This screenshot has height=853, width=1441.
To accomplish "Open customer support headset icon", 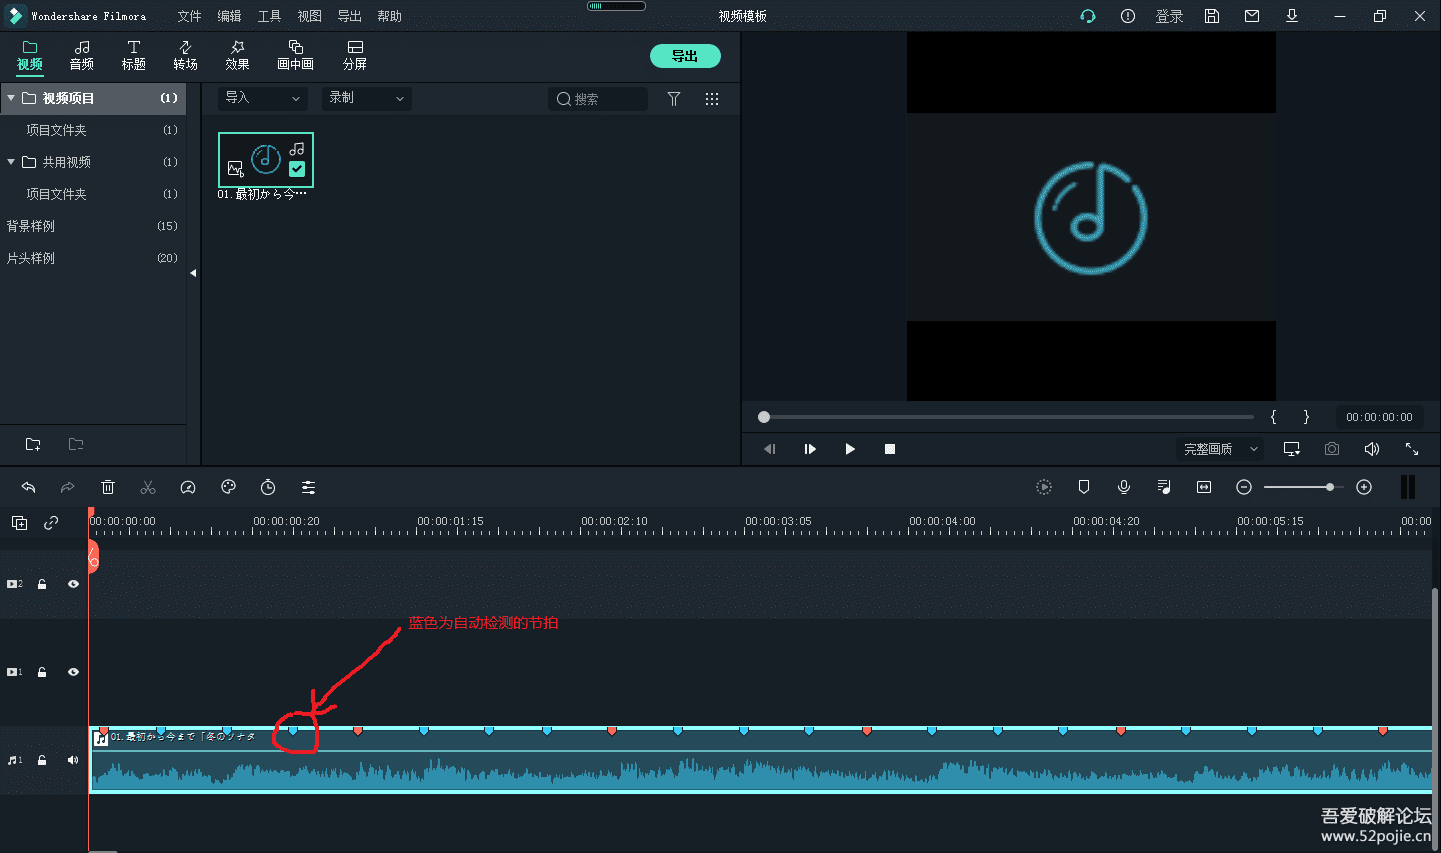I will (1088, 16).
